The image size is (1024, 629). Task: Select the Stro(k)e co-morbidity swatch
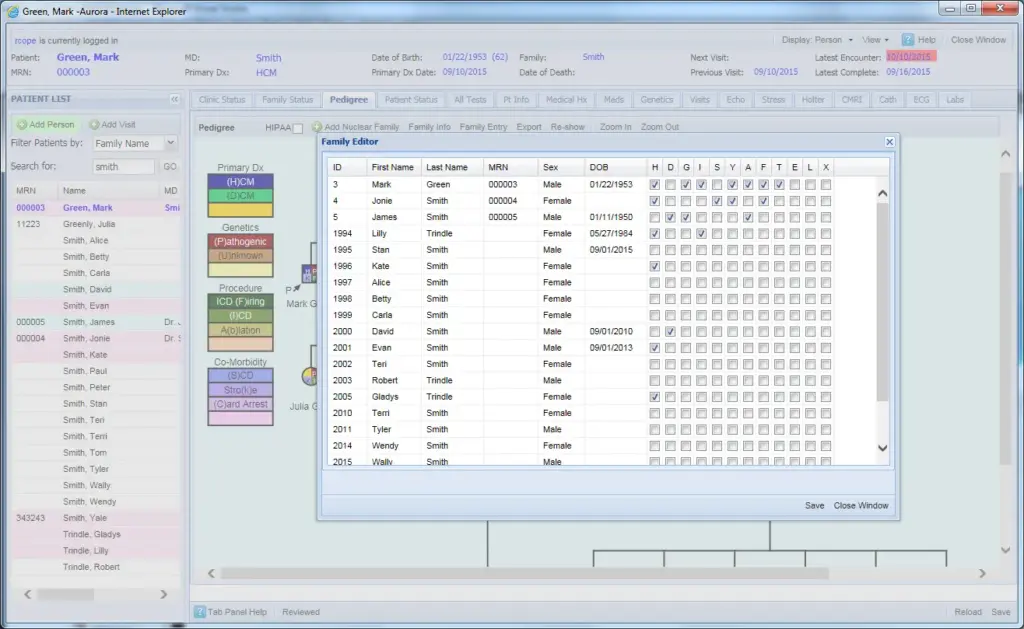point(240,390)
